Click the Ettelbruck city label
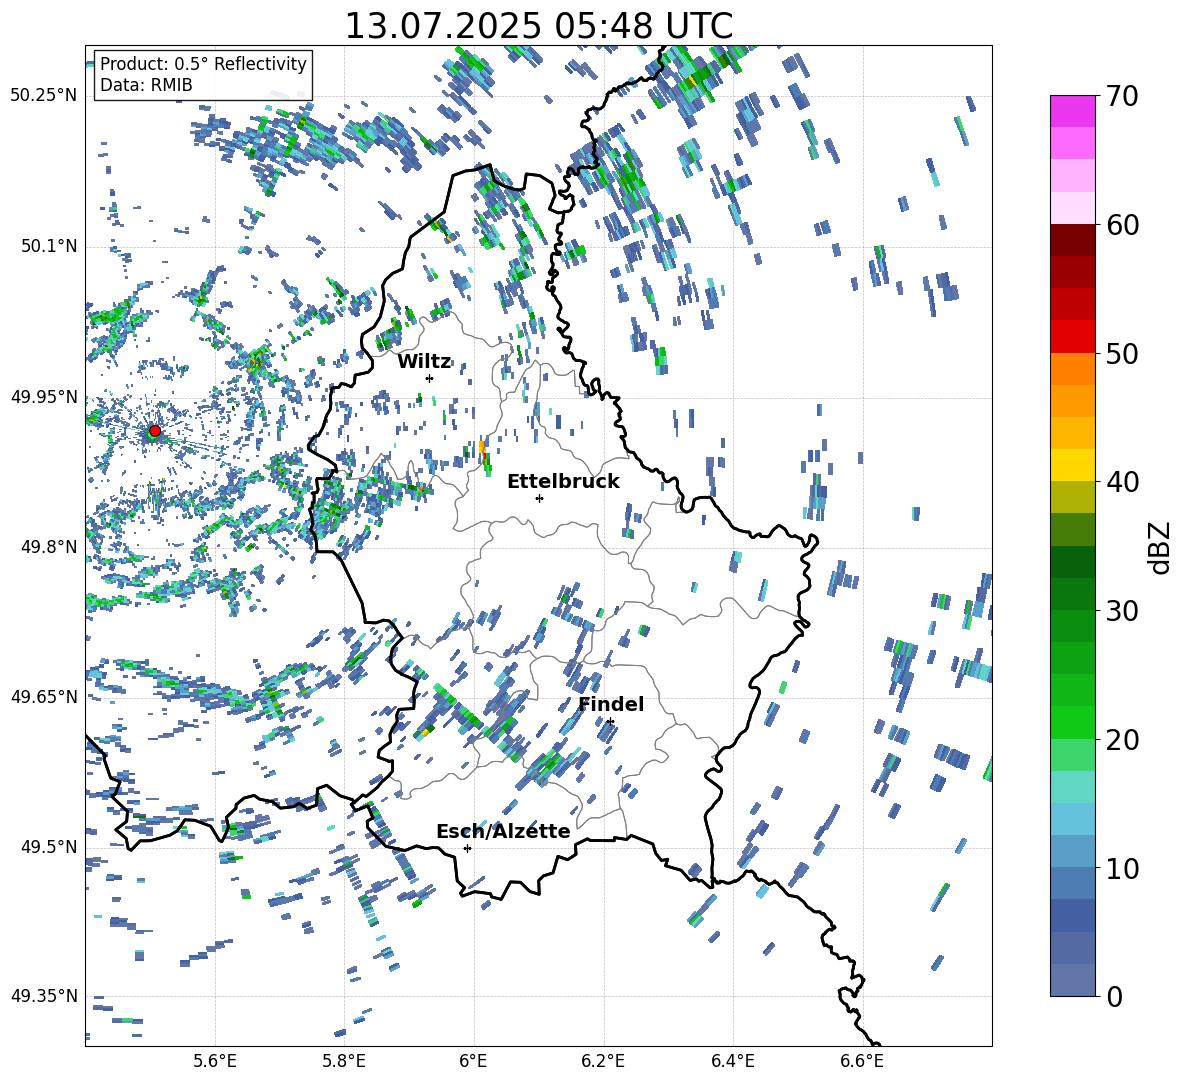 pos(563,482)
